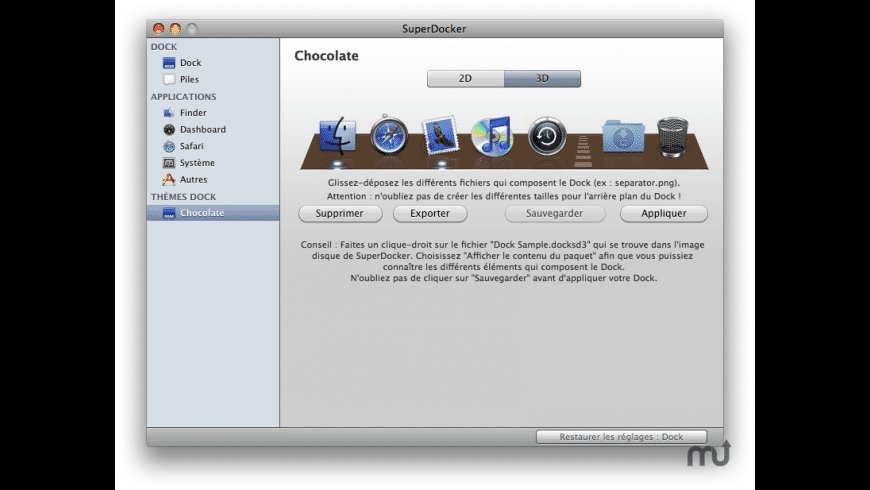
Task: Export the theme with Exporter
Action: click(430, 214)
